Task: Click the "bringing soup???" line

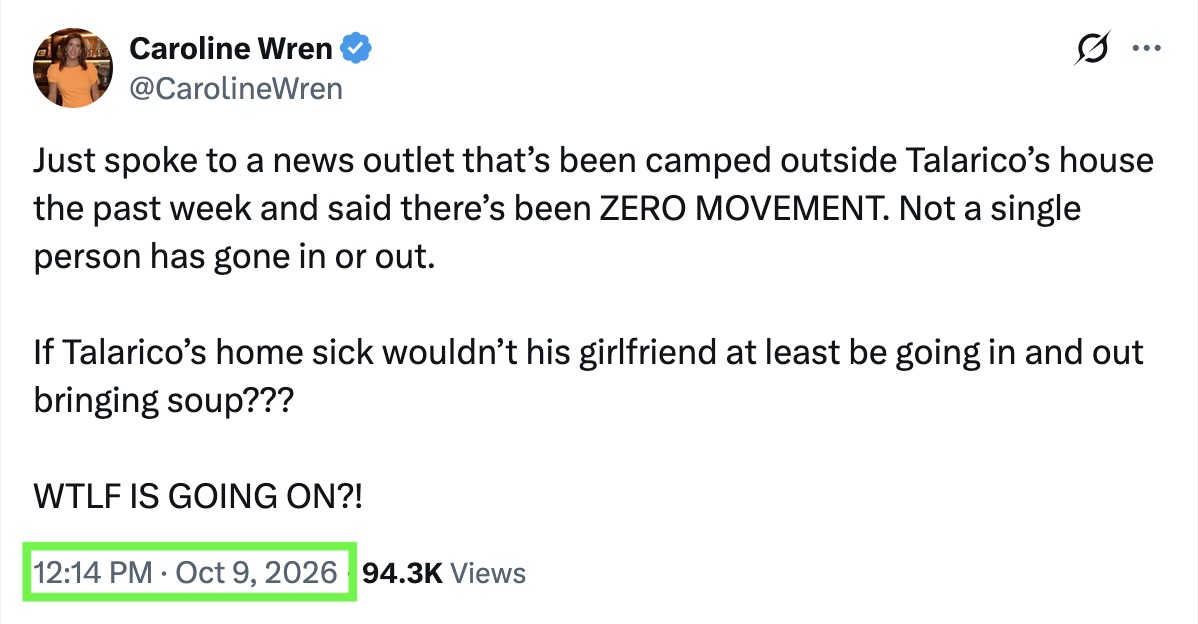Action: pyautogui.click(x=163, y=401)
